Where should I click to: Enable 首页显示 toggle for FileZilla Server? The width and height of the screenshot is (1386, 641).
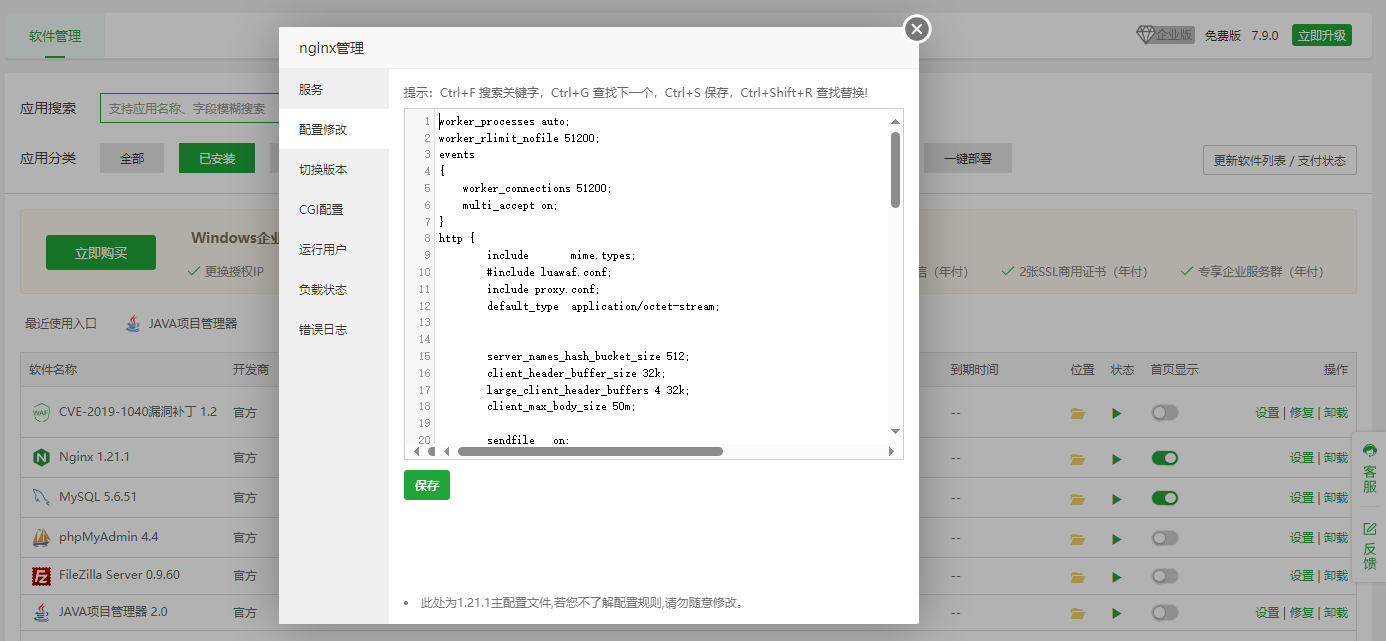pyautogui.click(x=1165, y=575)
